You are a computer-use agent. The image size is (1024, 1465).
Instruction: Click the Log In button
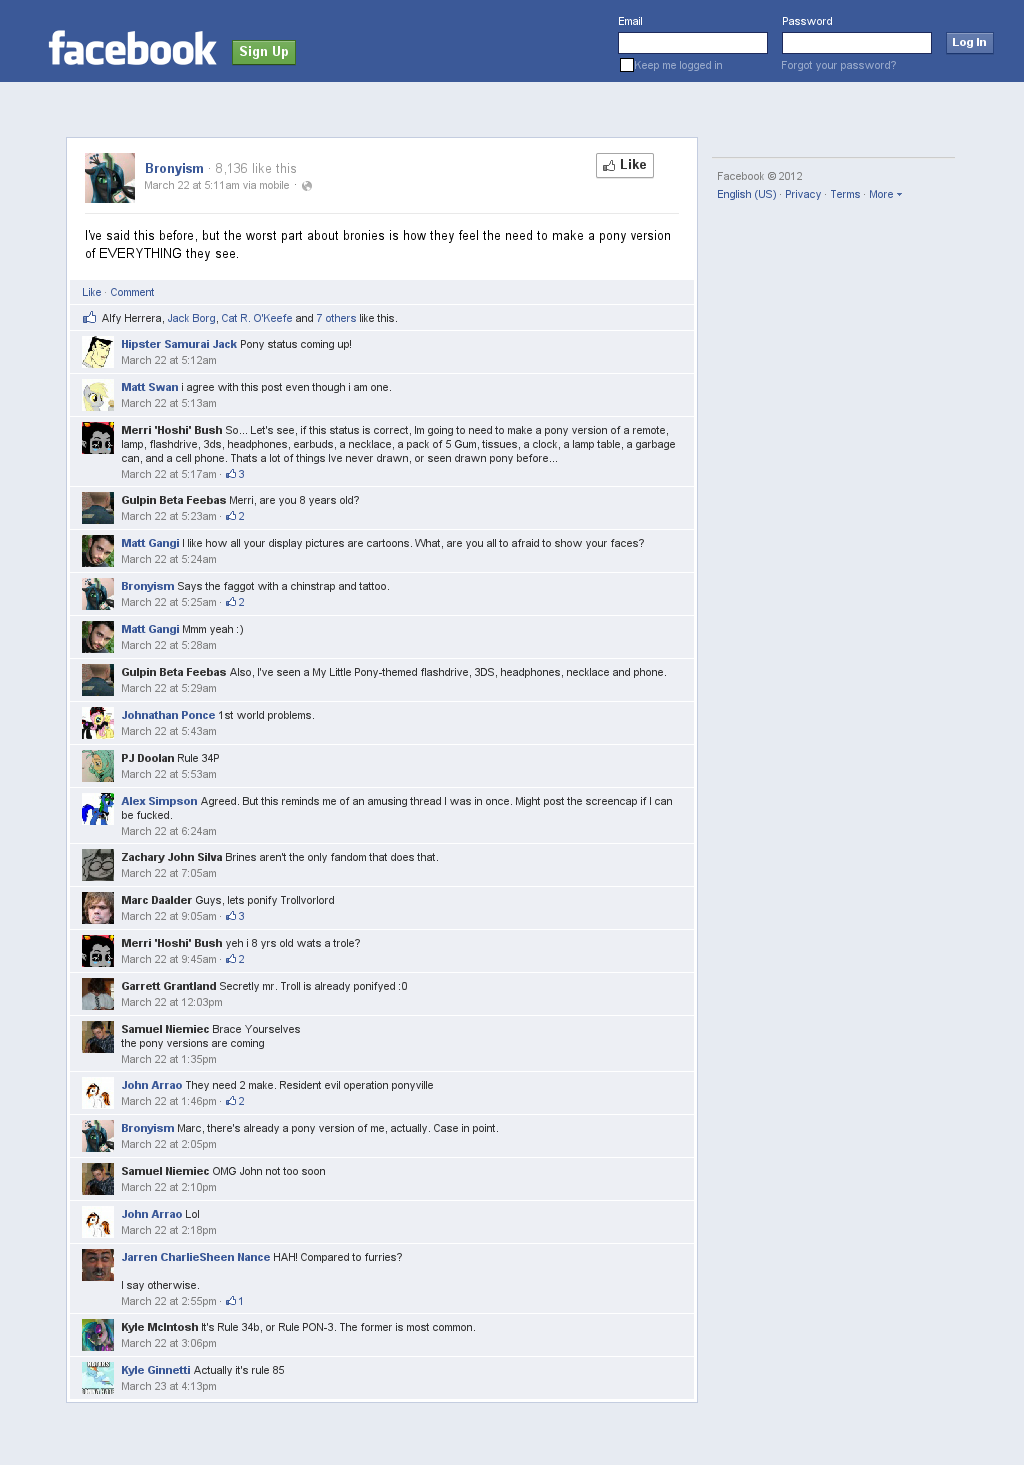click(969, 43)
